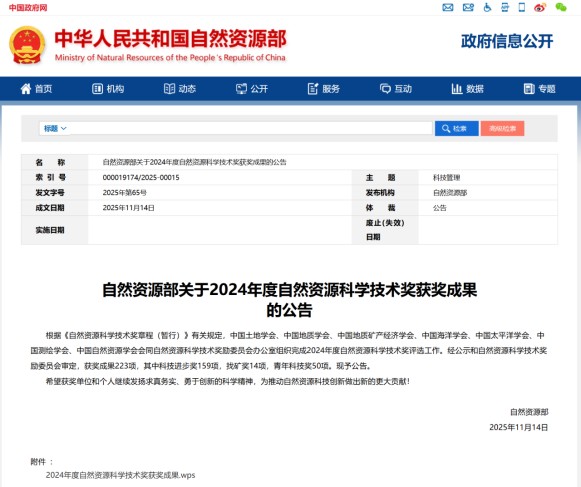Click the magnifier icon in 检索 button
This screenshot has width=581, height=487.
446,128
